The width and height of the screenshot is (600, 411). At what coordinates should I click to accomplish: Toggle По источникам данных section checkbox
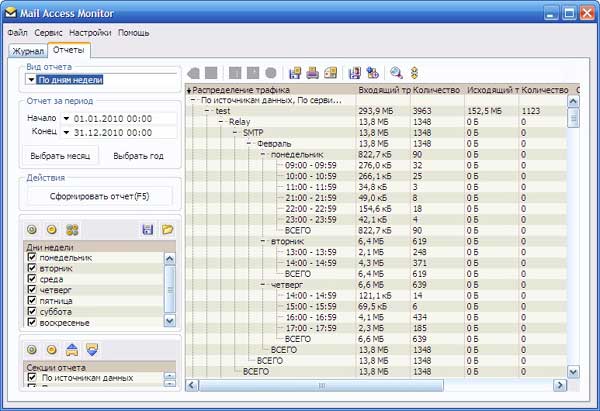pos(32,377)
